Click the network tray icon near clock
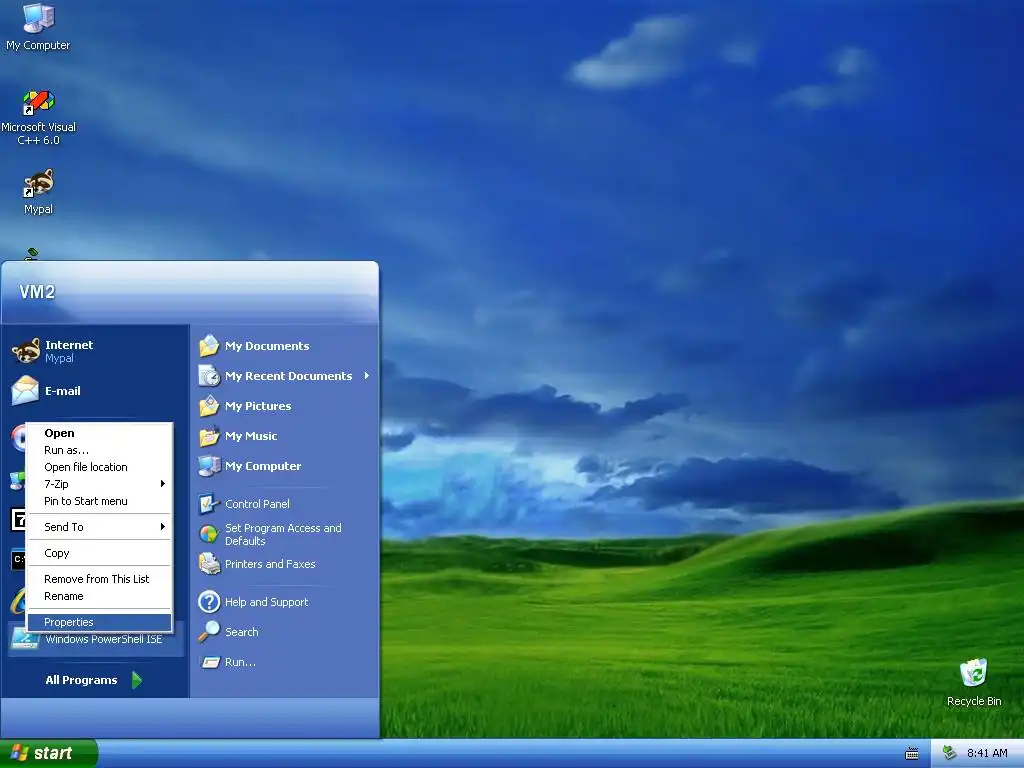 point(949,753)
